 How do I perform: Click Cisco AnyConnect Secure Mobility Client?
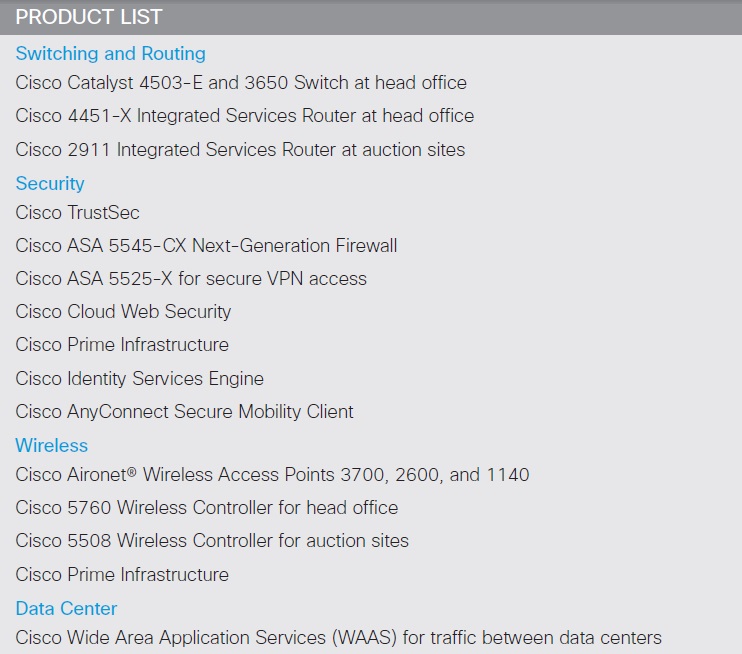(185, 412)
